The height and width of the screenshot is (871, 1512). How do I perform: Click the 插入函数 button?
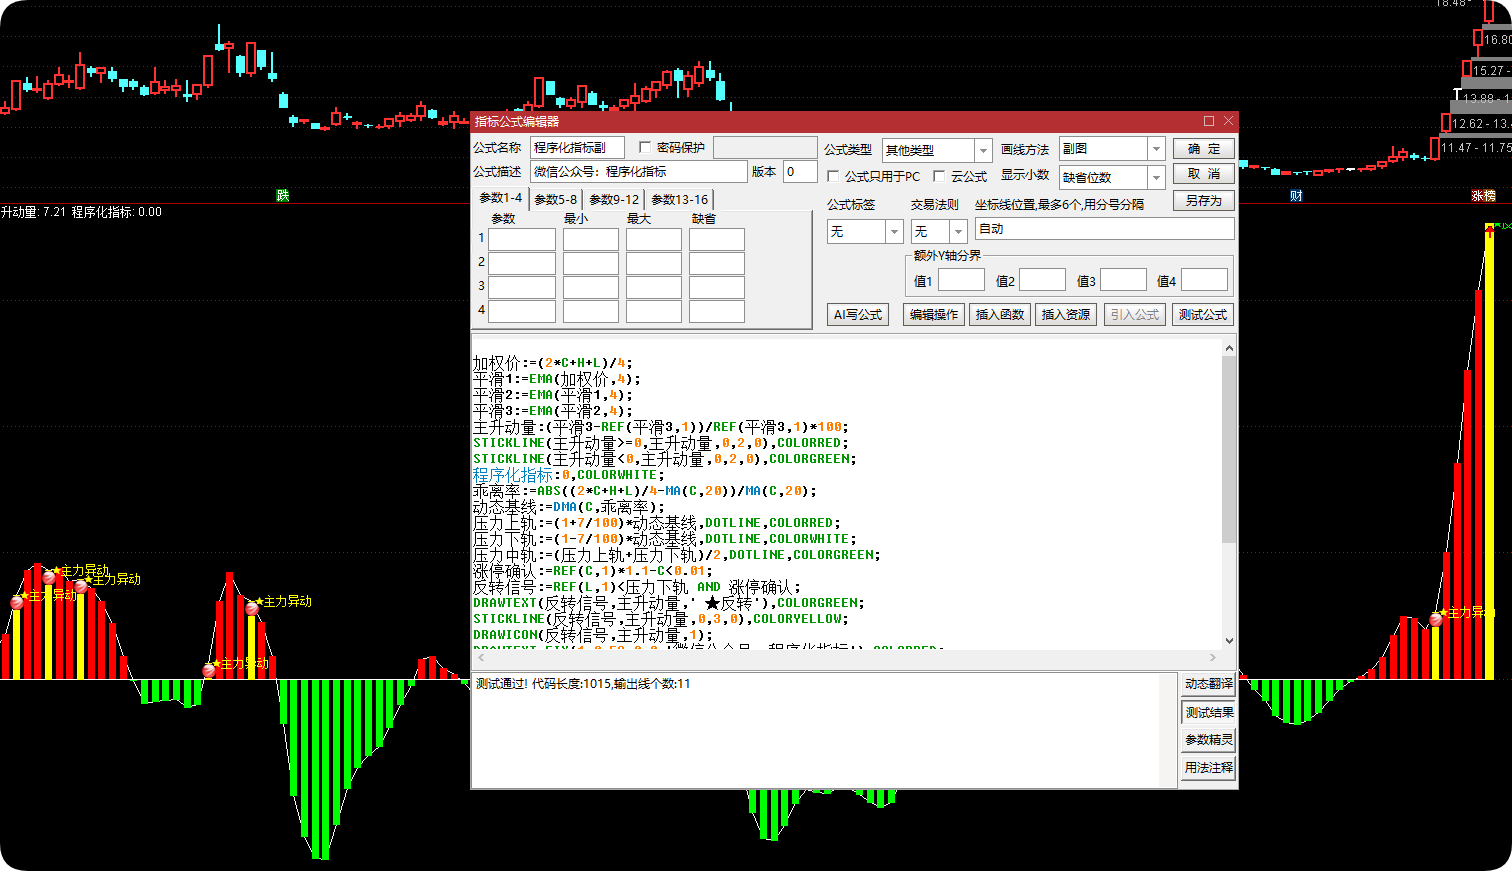pyautogui.click(x=1000, y=314)
